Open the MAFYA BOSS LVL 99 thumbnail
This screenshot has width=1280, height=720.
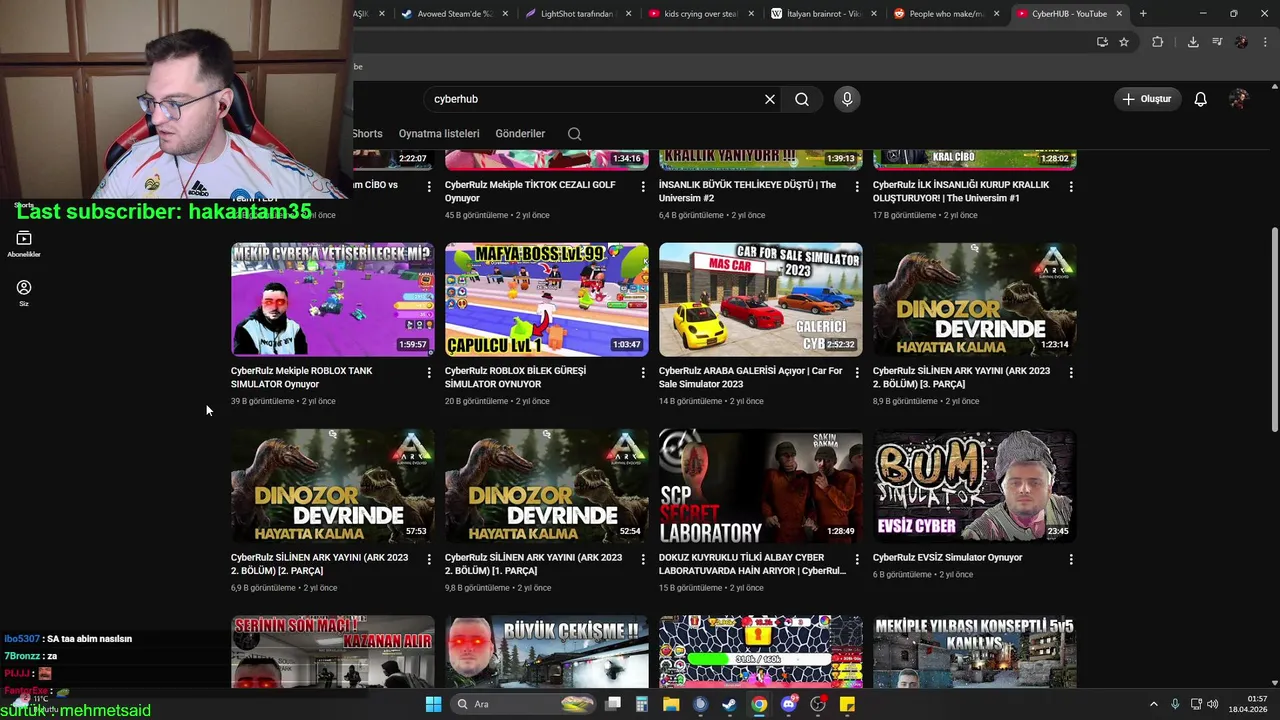(546, 300)
